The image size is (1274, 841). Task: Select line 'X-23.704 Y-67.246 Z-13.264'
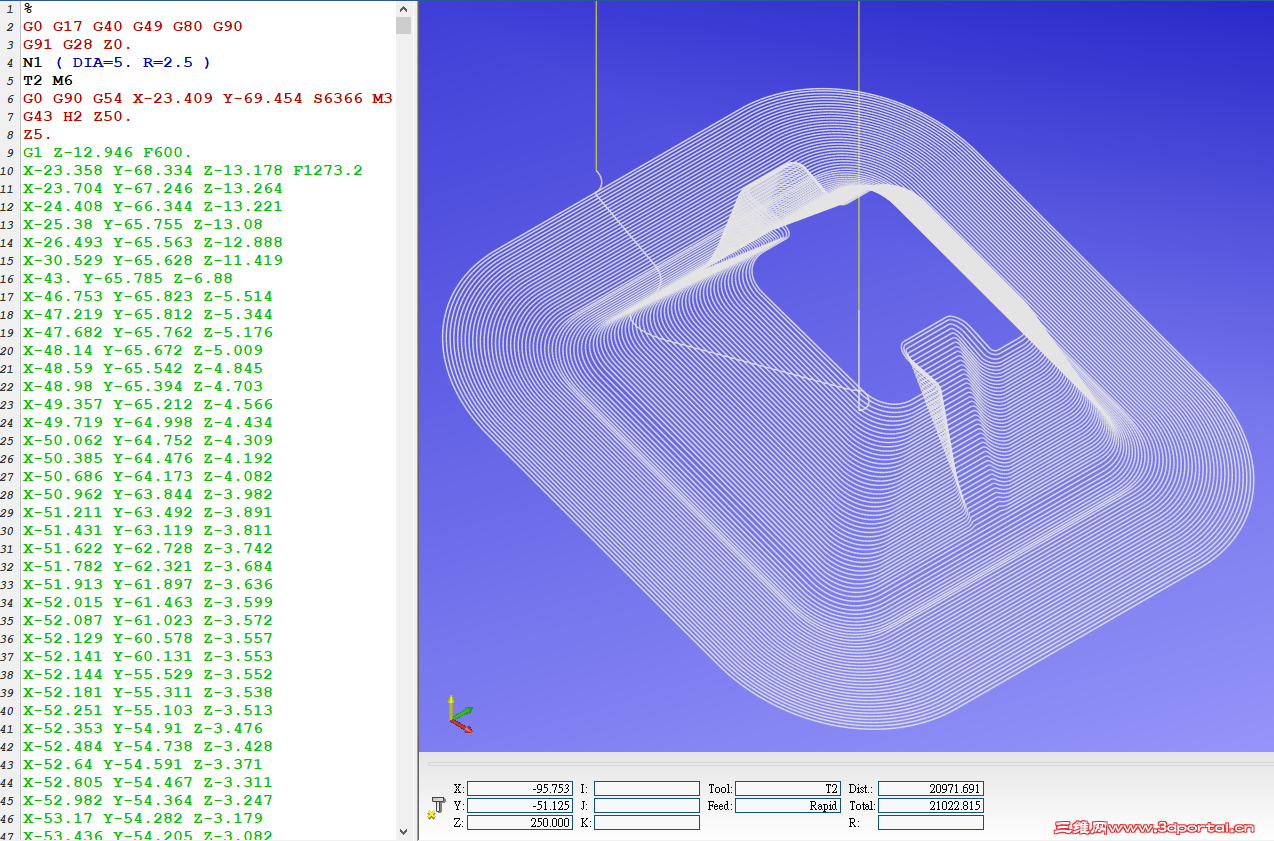pyautogui.click(x=152, y=188)
